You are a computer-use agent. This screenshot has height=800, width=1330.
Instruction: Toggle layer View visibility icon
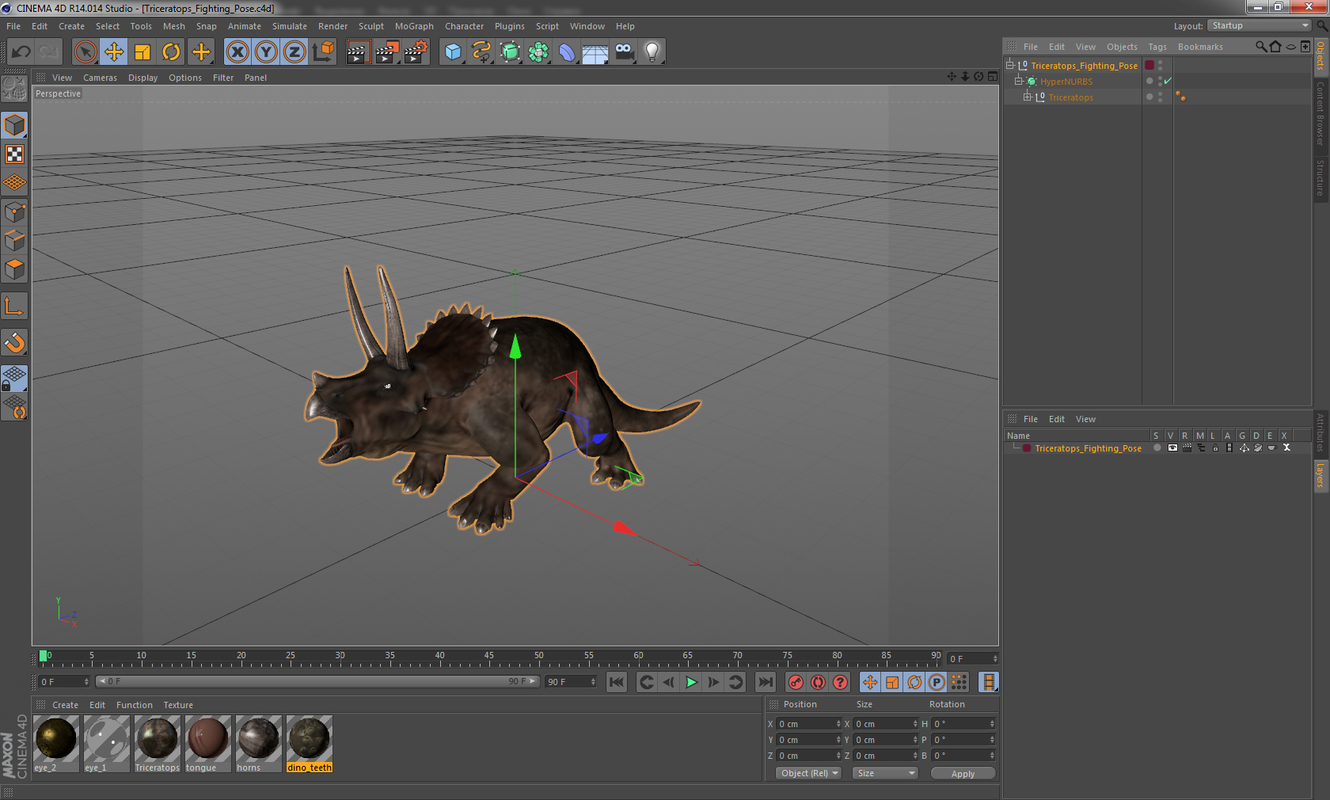(x=1172, y=448)
